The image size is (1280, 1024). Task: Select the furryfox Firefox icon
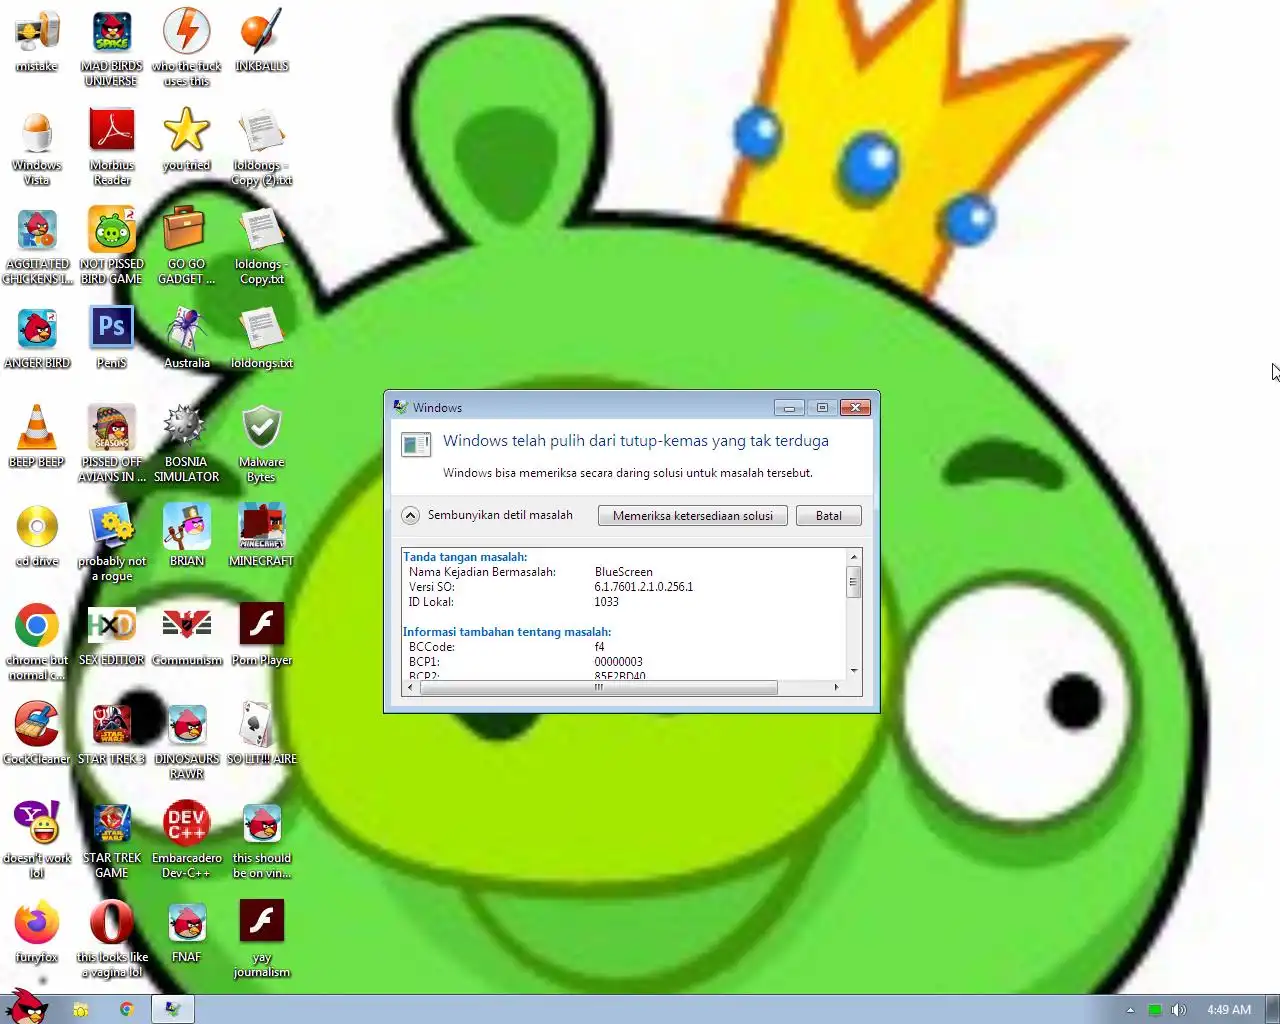(37, 931)
